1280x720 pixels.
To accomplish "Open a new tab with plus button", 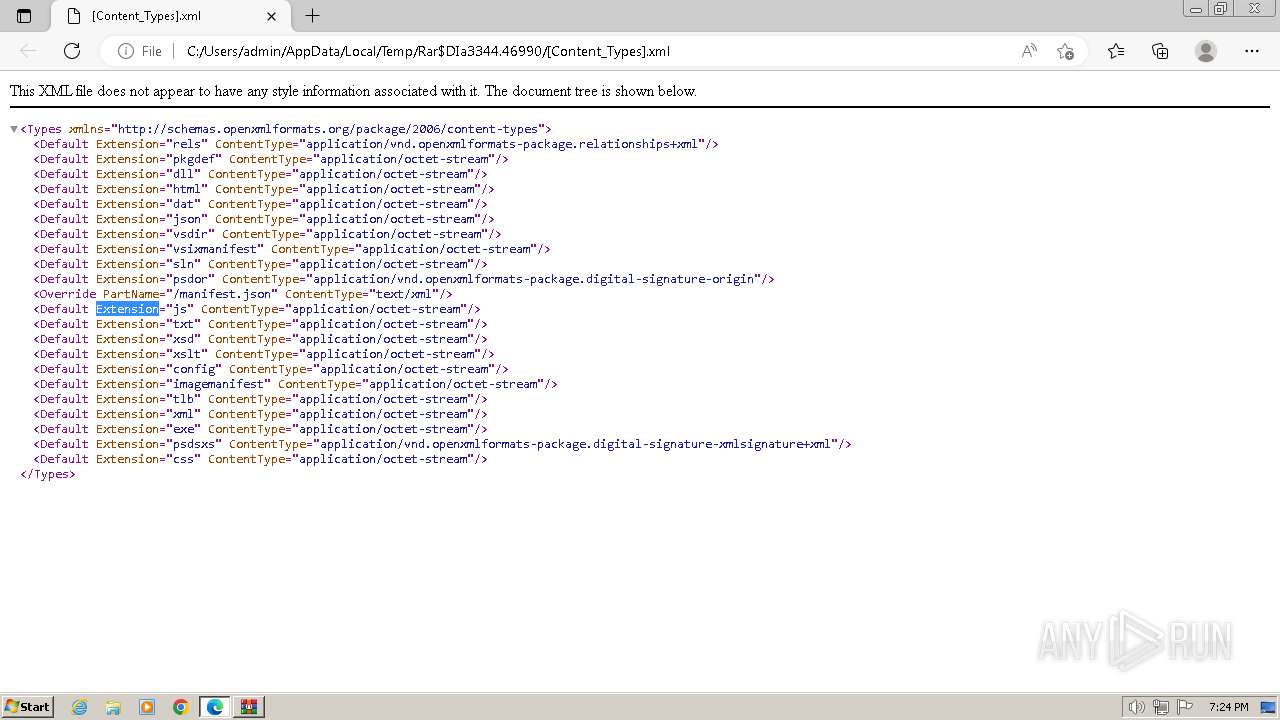I will click(x=313, y=16).
